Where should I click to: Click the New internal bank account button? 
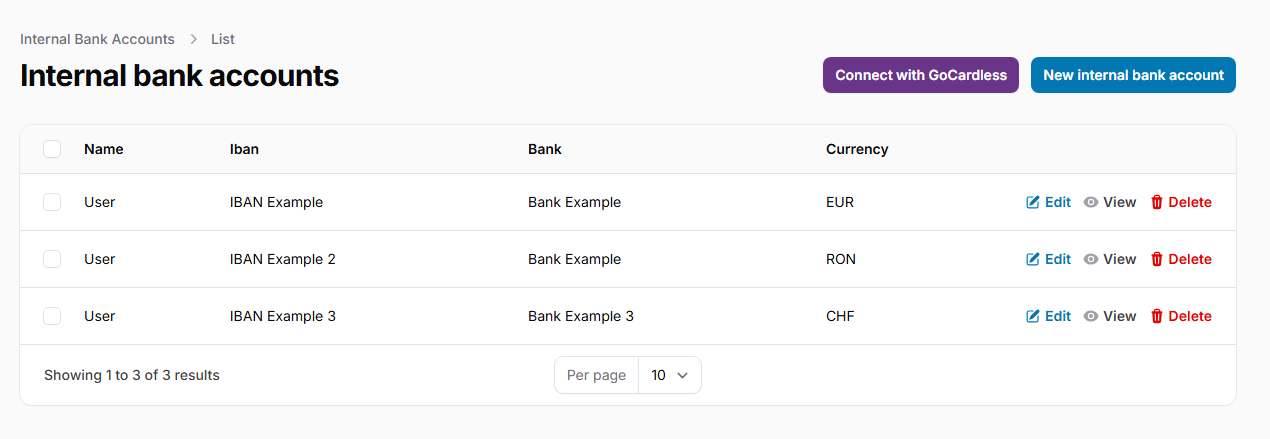(x=1133, y=75)
